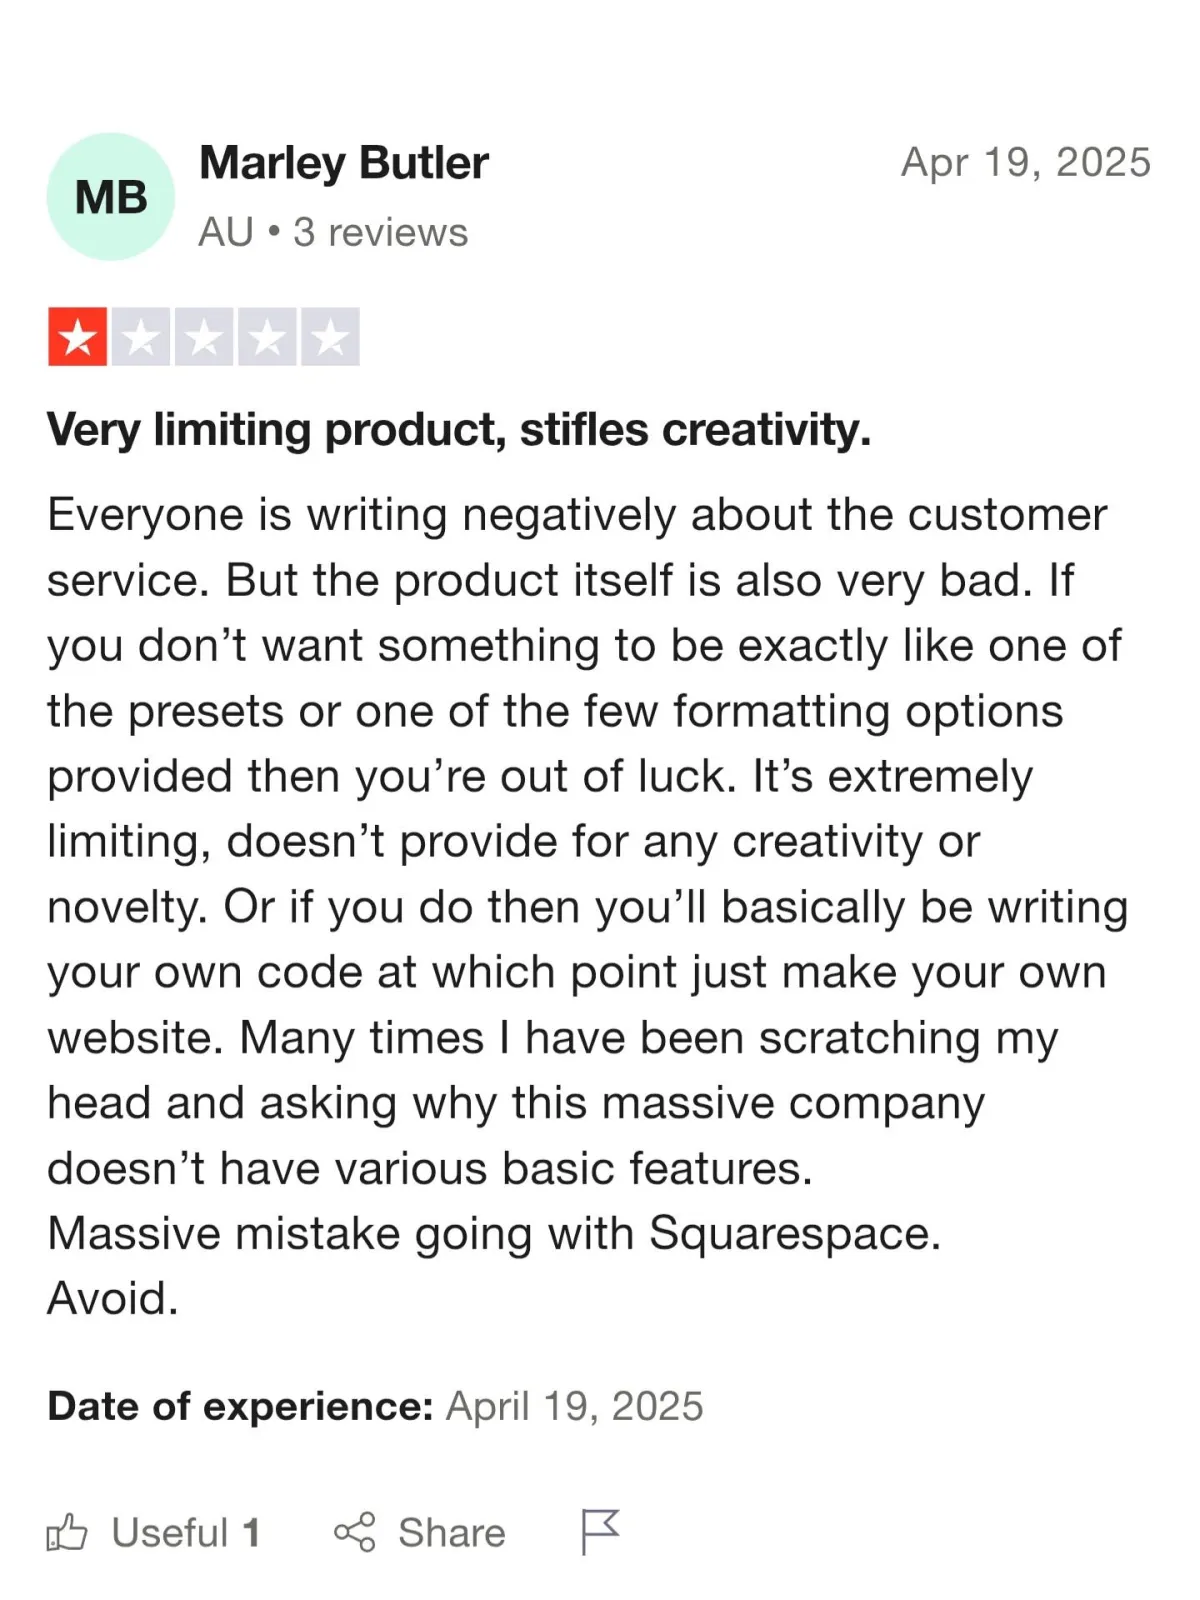
Task: Click the '3 reviews' text
Action: coord(381,232)
